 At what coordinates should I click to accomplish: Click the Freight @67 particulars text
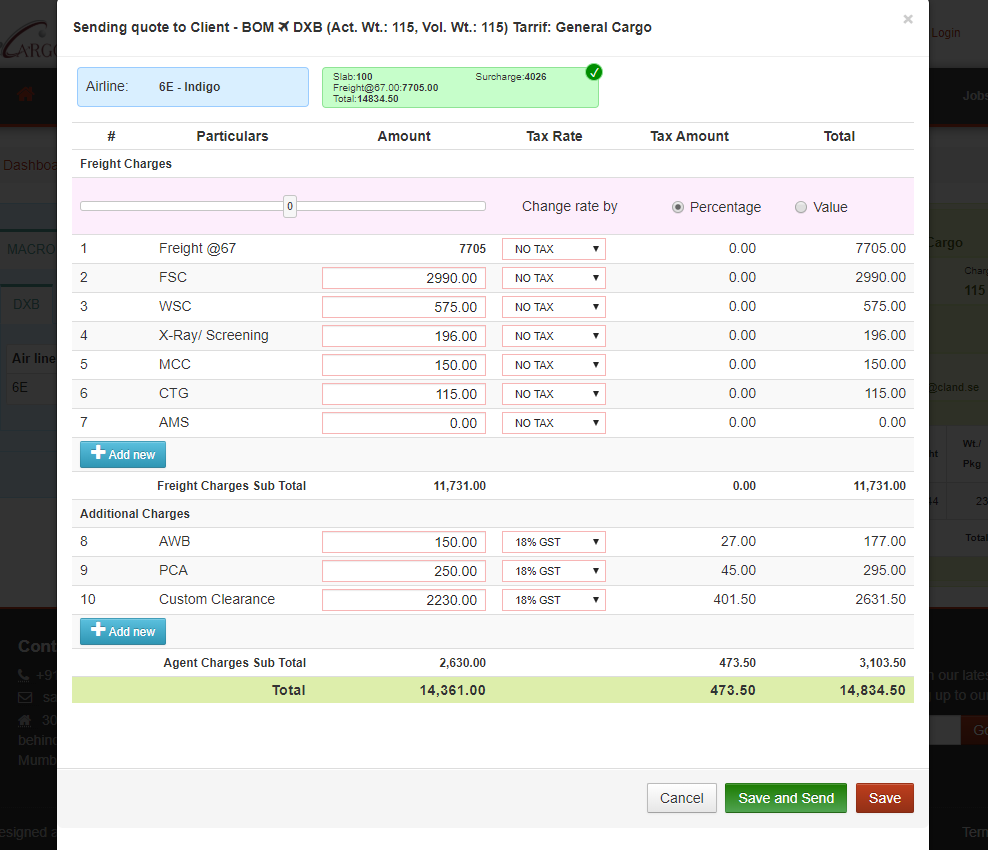tap(197, 248)
